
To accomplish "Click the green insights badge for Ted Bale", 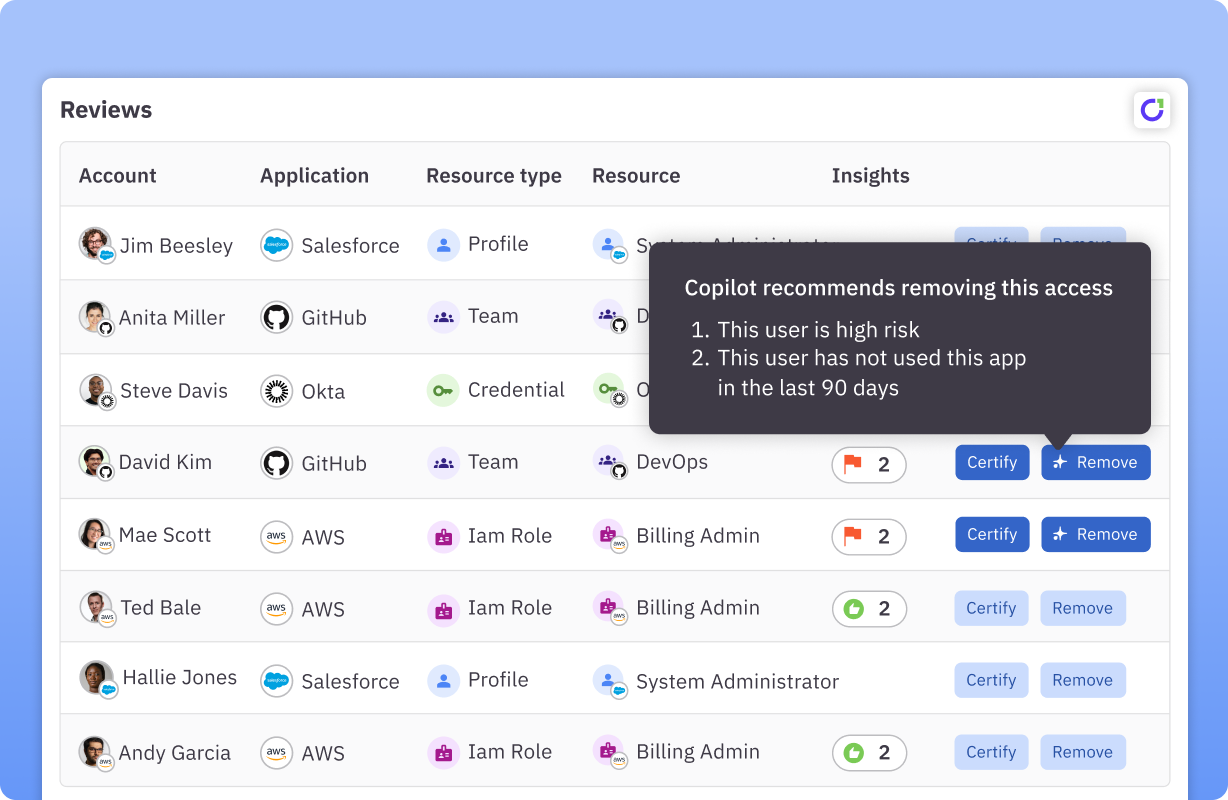I will click(x=868, y=609).
